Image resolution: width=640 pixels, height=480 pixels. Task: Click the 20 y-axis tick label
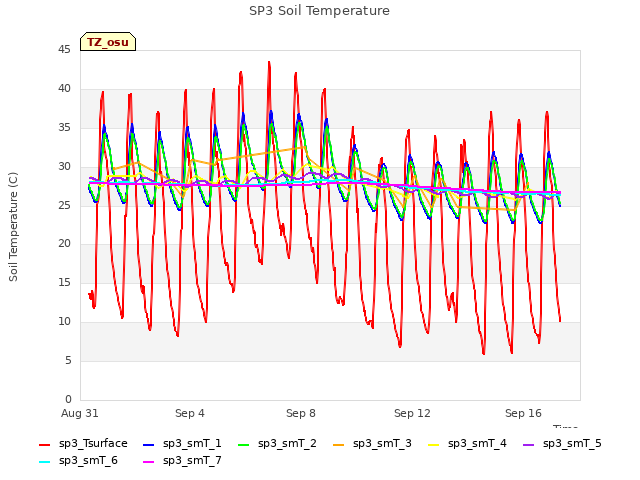64,244
